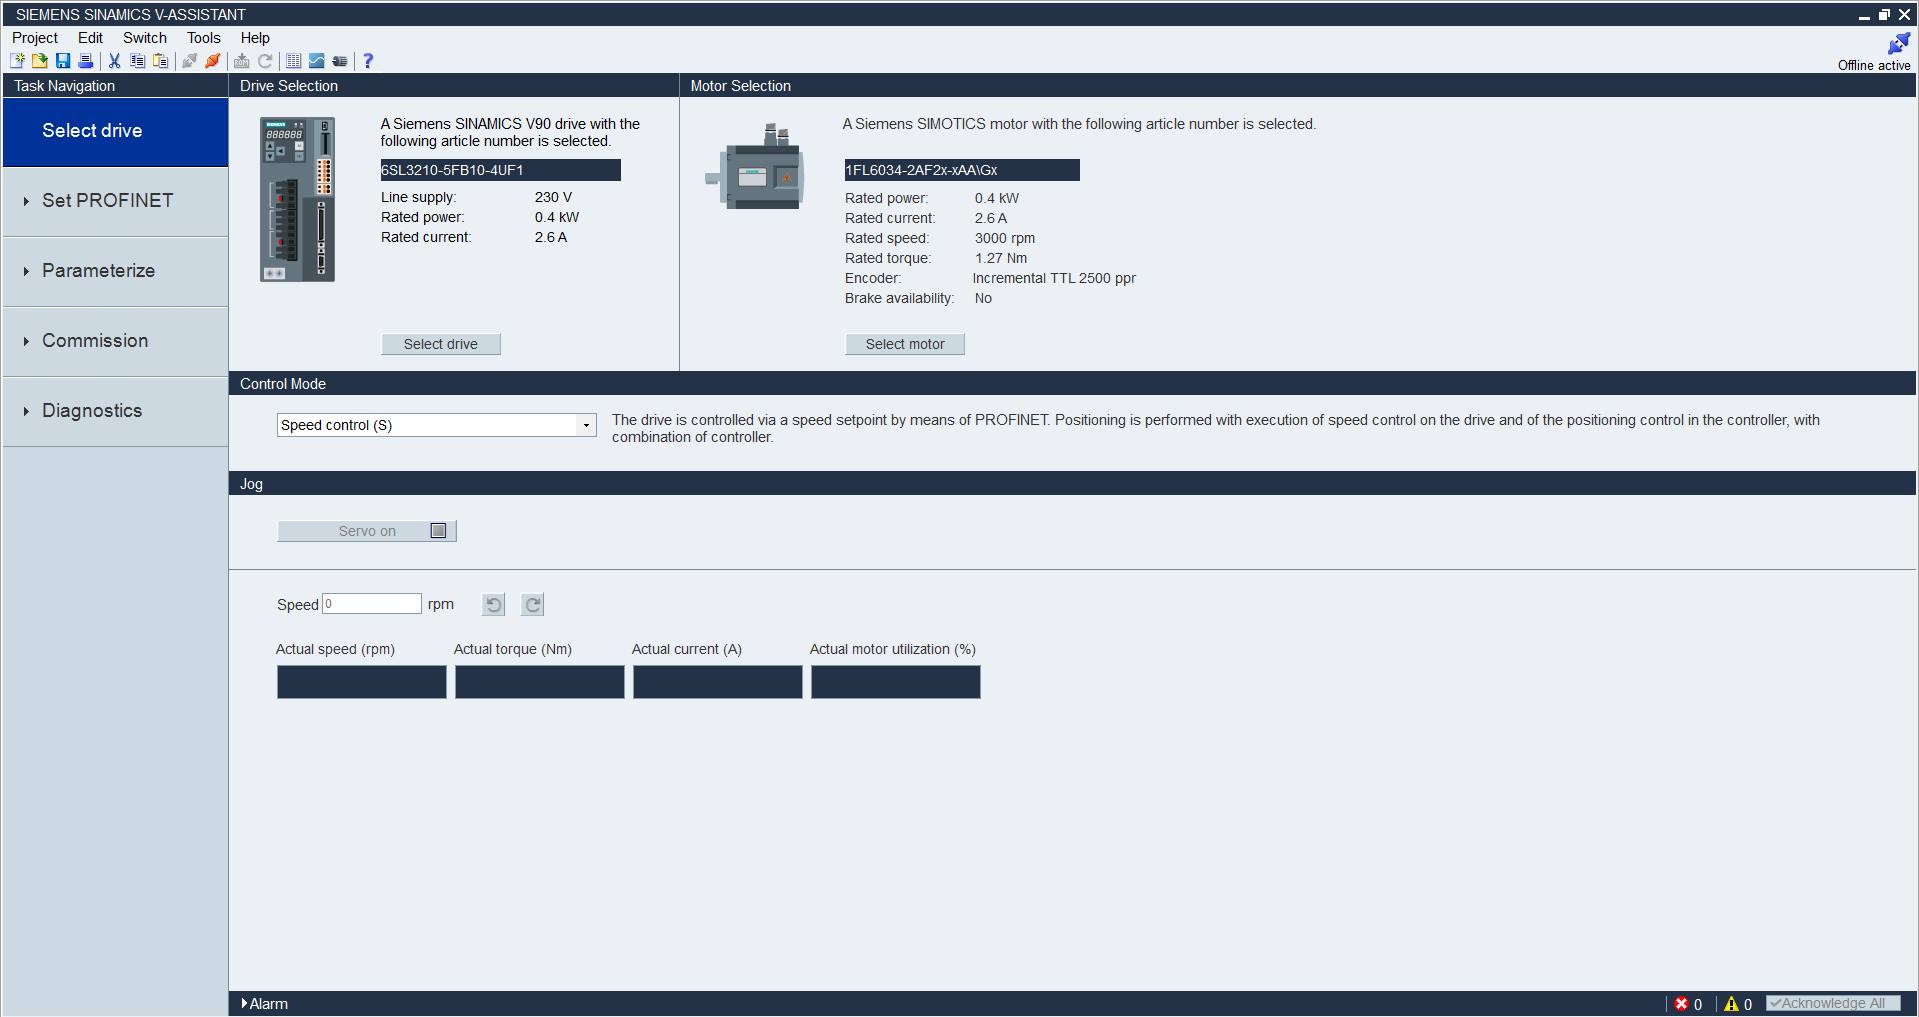Go to the Select drive task

pyautogui.click(x=115, y=131)
